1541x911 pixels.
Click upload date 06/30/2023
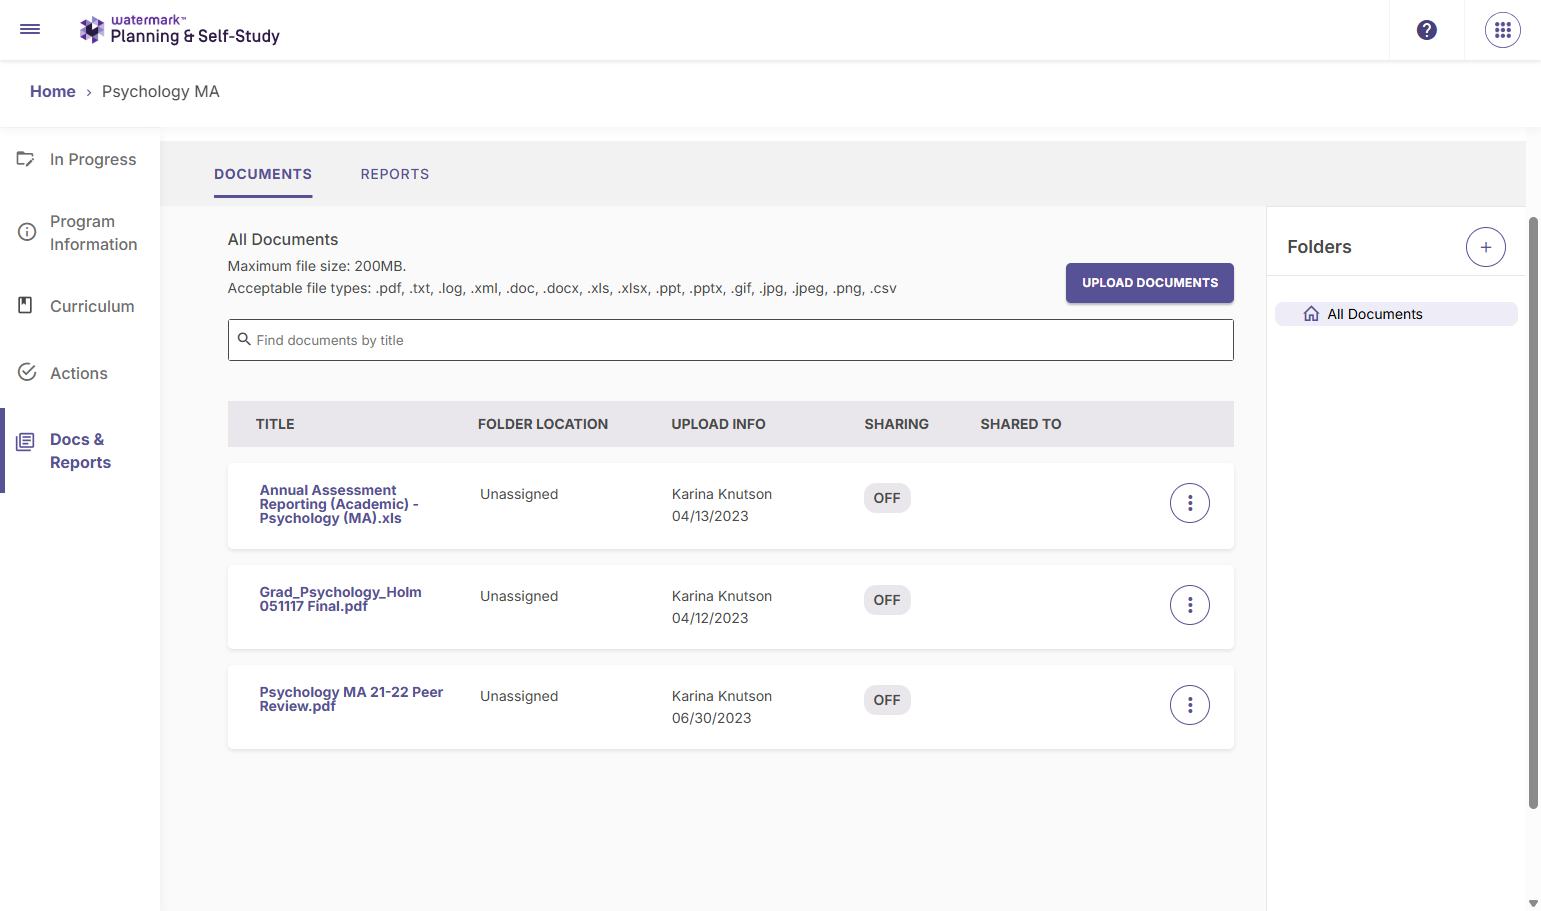coord(712,718)
